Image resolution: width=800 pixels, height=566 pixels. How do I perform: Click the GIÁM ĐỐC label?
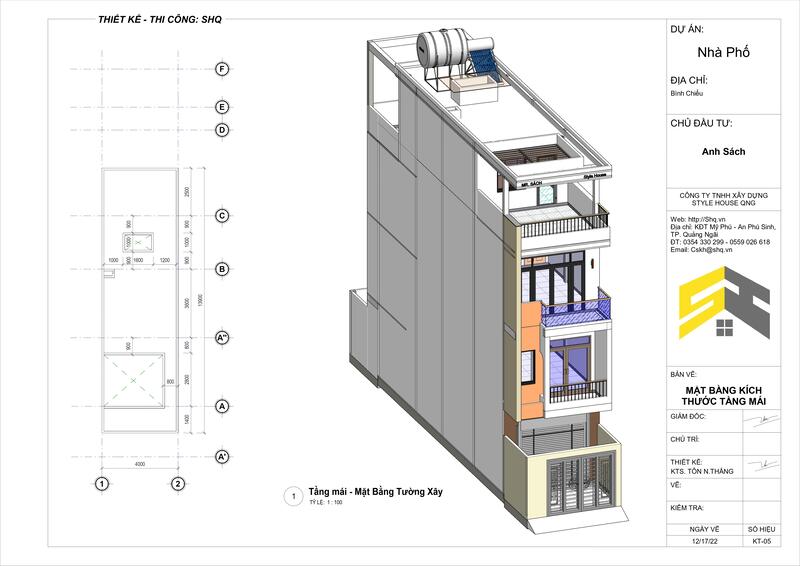[x=688, y=416]
